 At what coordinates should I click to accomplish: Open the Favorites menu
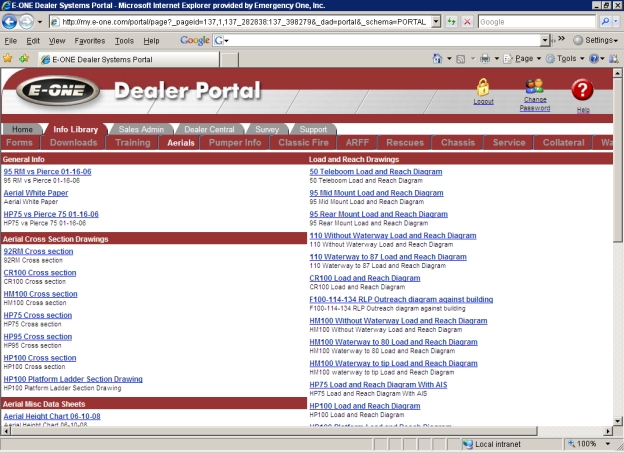pyautogui.click(x=90, y=41)
